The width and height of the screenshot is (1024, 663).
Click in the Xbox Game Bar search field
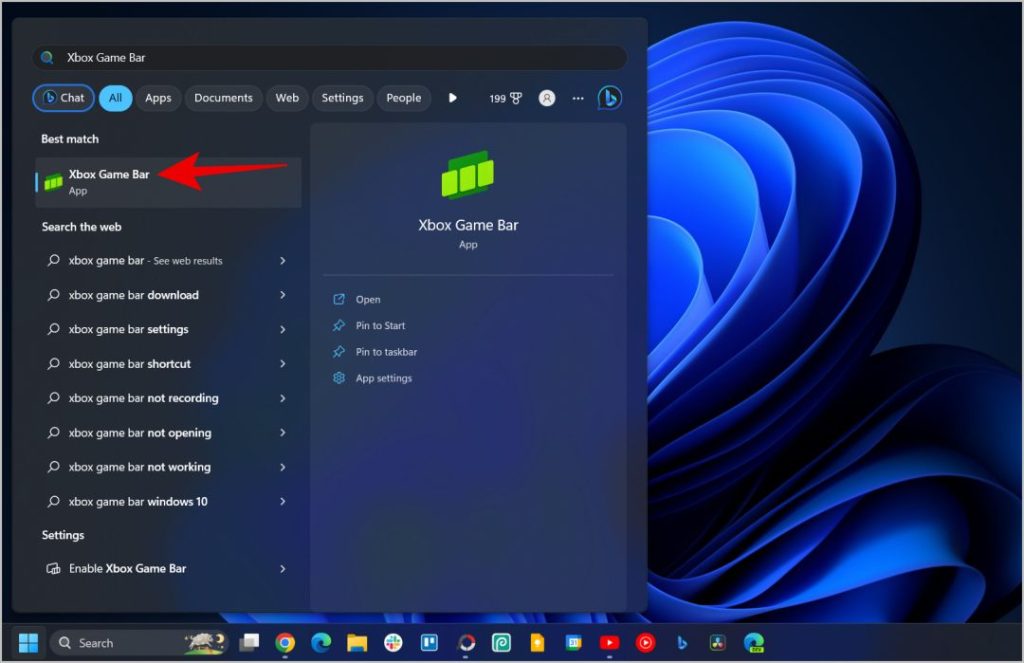tap(330, 57)
